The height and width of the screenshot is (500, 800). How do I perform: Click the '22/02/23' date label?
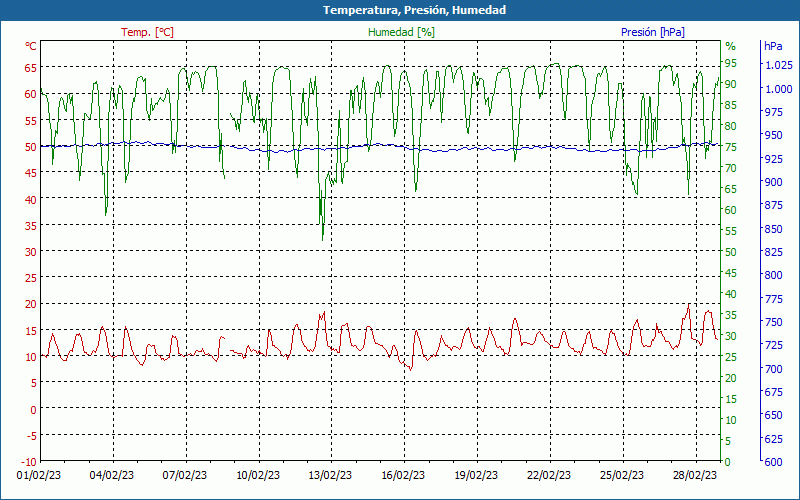click(x=549, y=475)
